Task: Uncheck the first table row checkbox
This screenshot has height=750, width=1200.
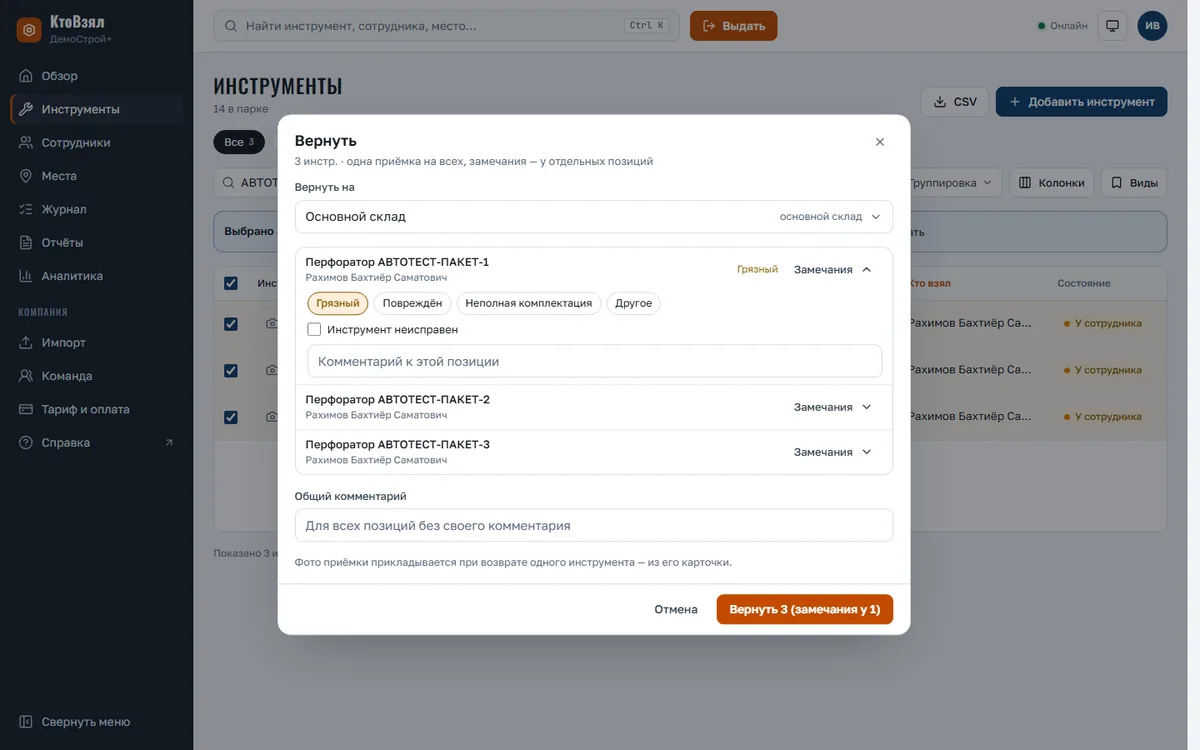Action: coord(231,324)
